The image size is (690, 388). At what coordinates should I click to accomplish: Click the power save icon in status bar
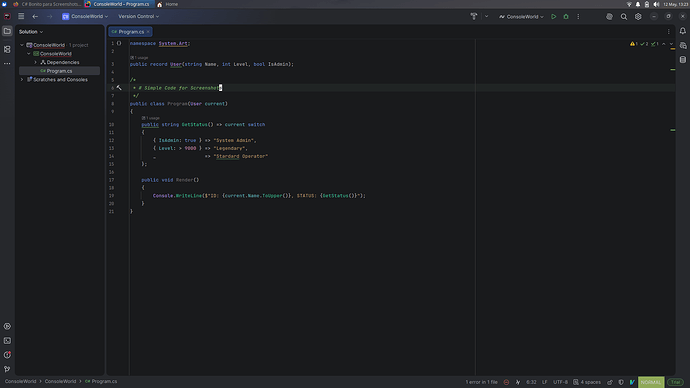click(518, 382)
